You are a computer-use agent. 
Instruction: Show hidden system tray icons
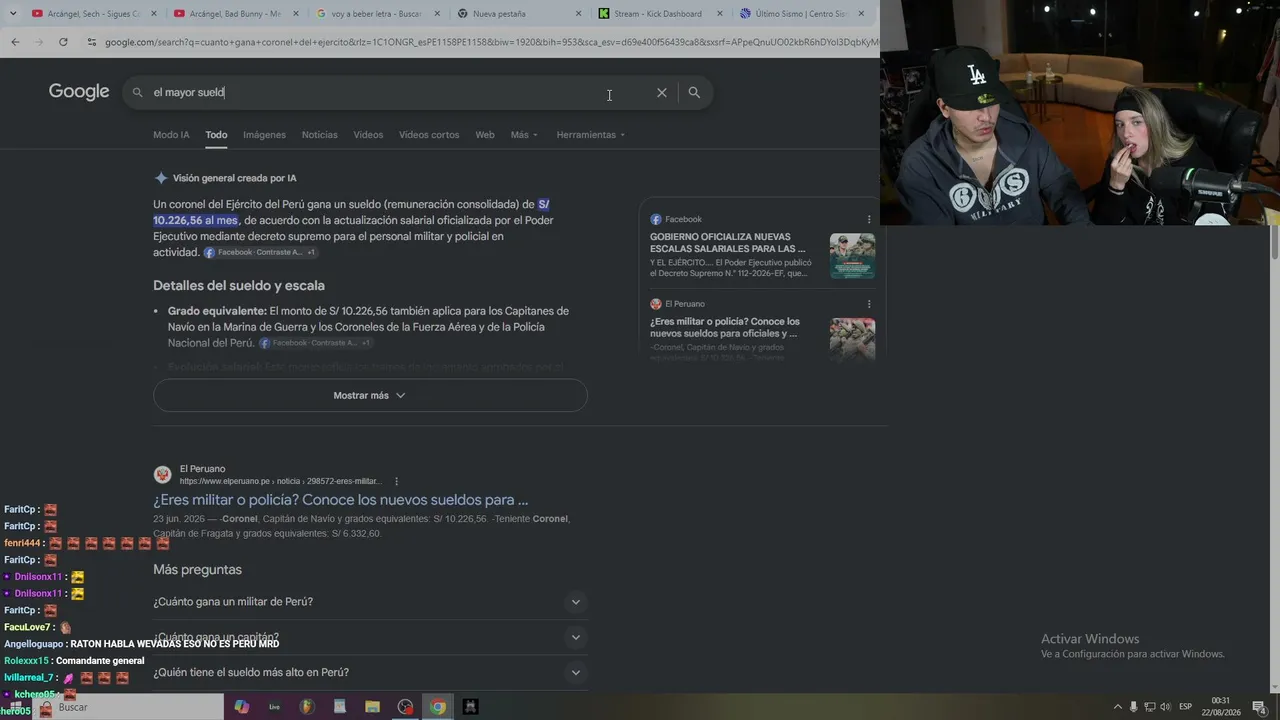[1118, 707]
